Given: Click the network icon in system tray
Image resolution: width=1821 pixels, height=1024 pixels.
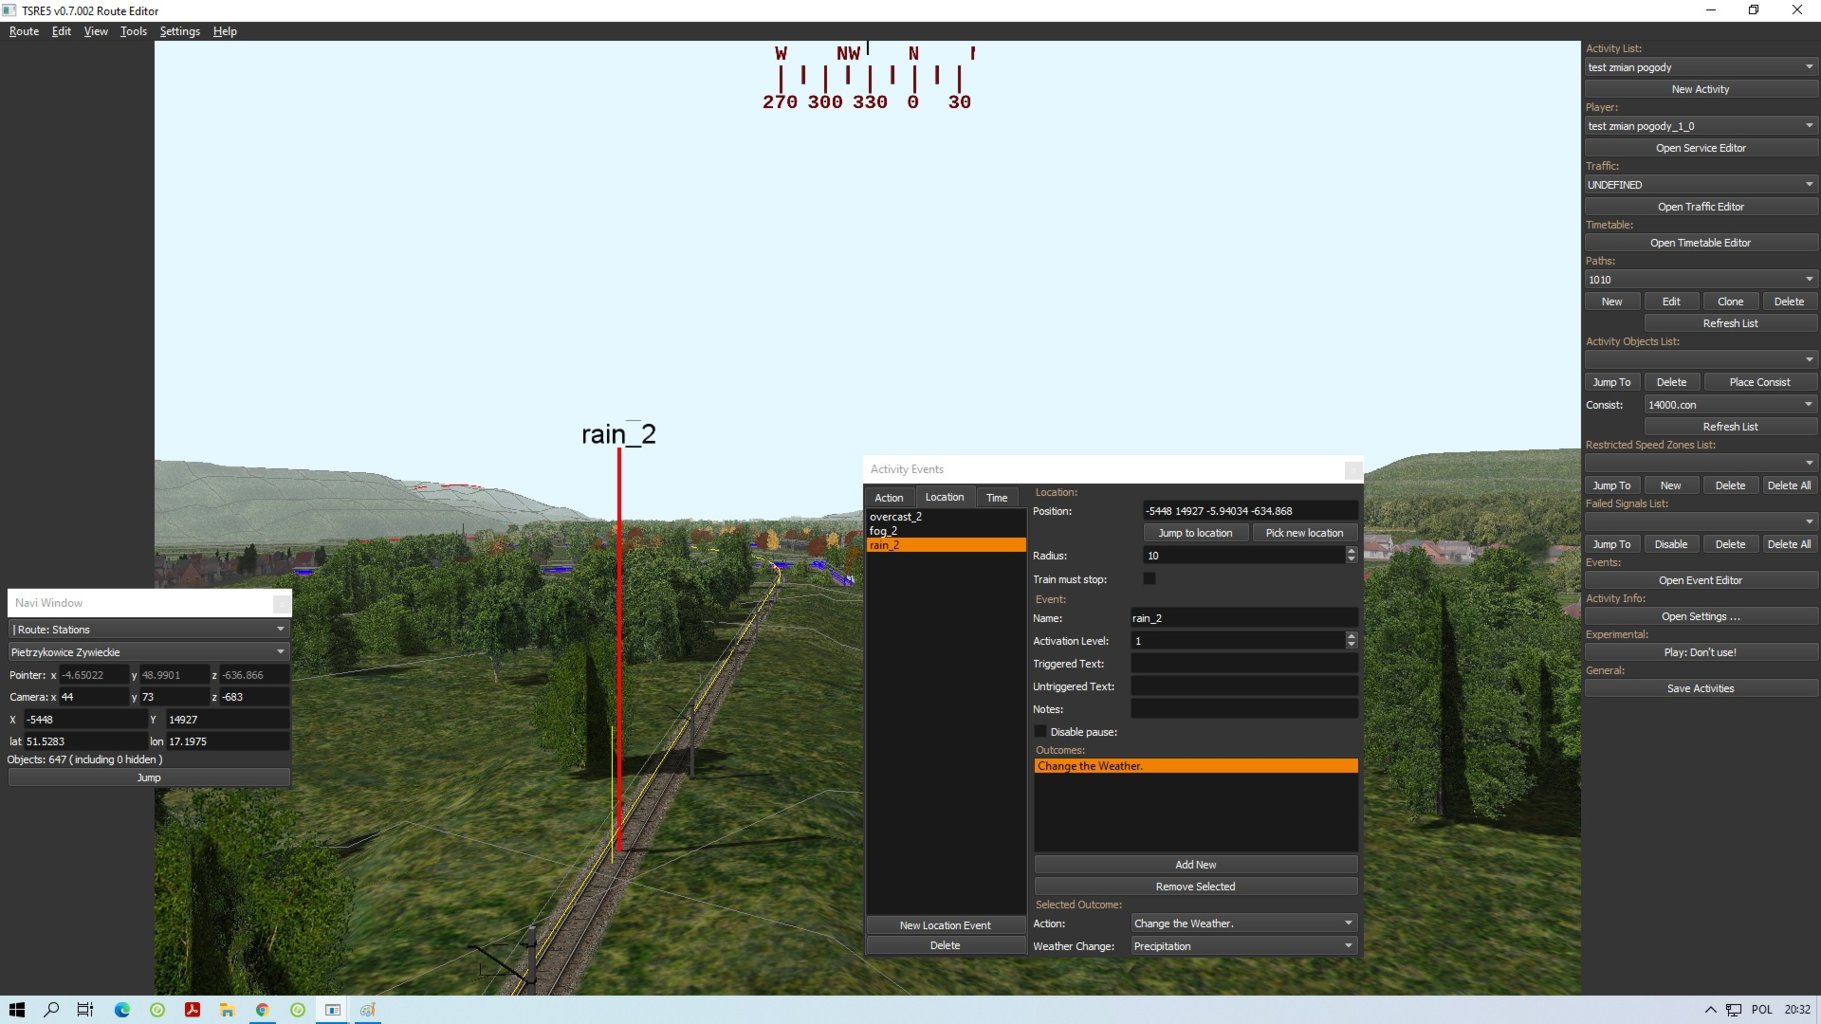Looking at the screenshot, I should [x=1733, y=1010].
